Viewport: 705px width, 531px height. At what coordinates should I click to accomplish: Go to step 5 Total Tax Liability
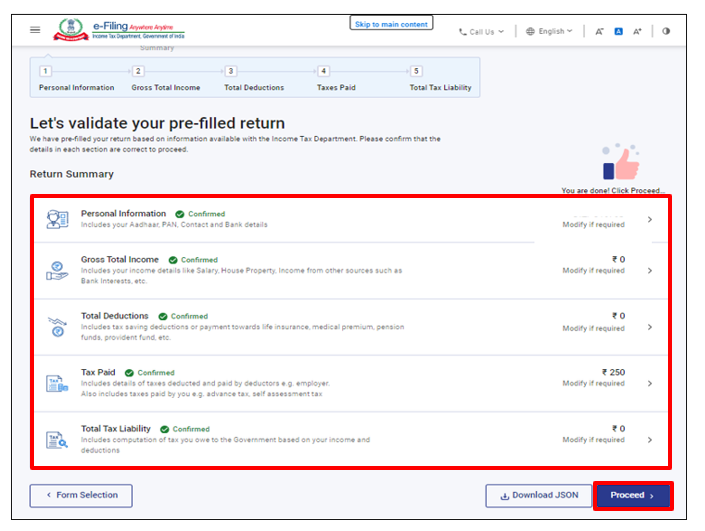[x=416, y=71]
